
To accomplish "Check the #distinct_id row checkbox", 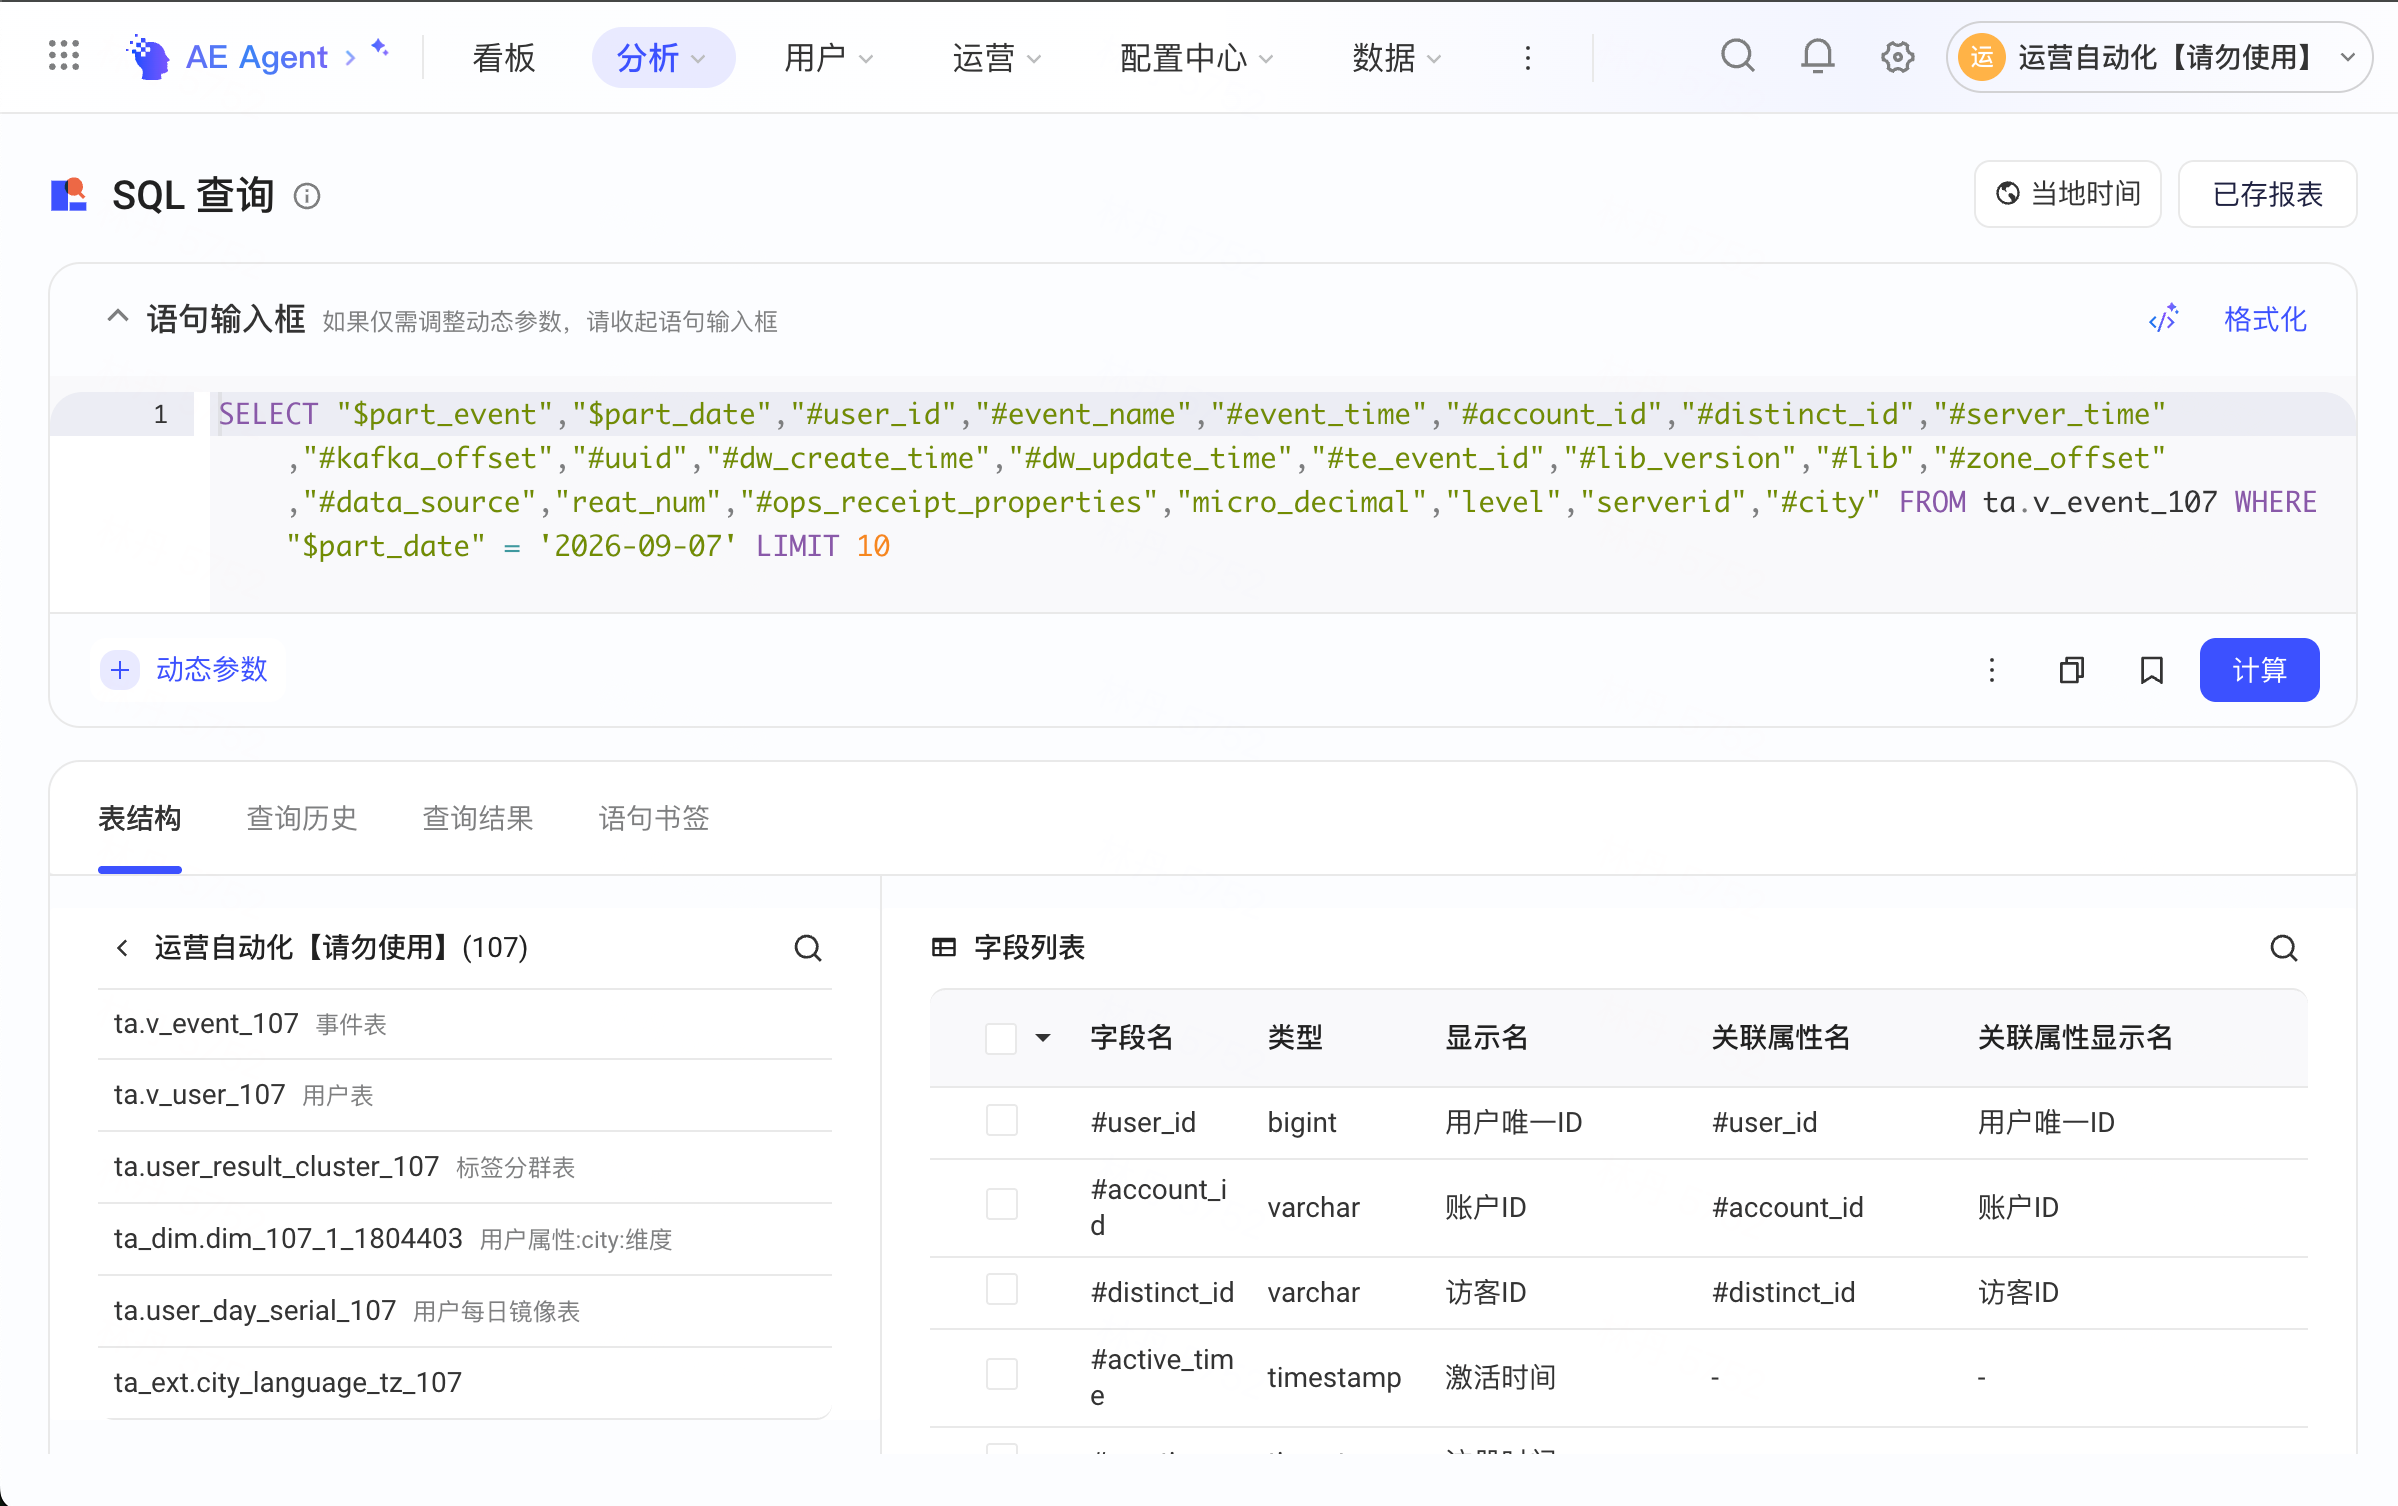I will click(1001, 1289).
